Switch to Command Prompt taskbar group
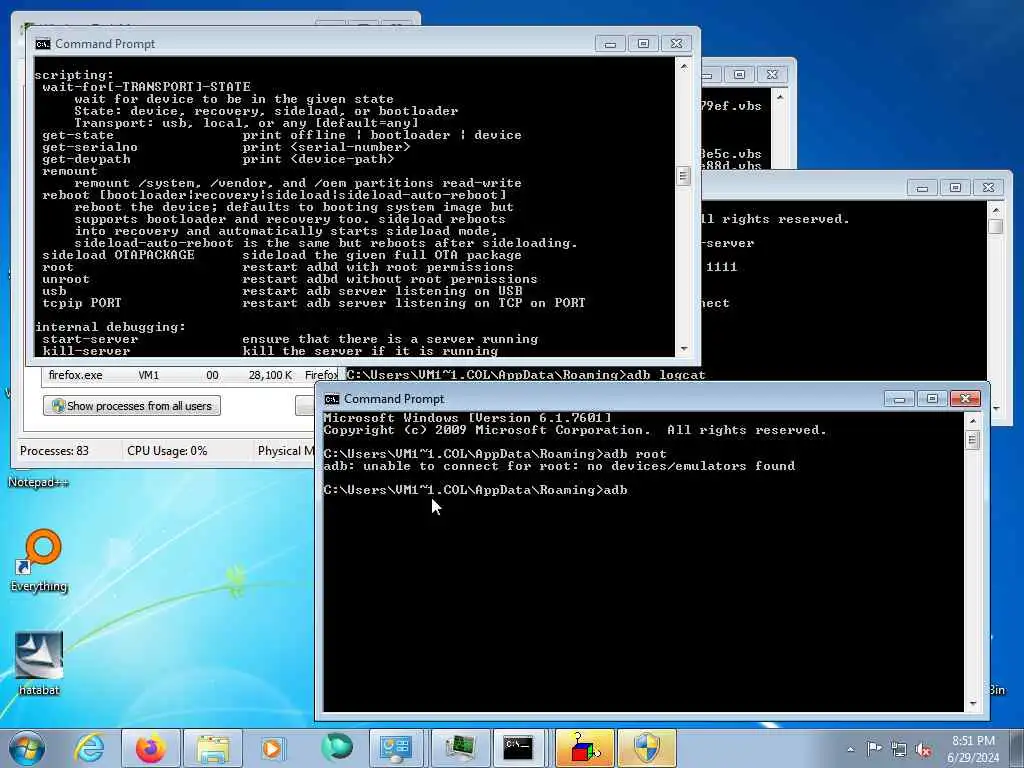The height and width of the screenshot is (768, 1024). 519,748
